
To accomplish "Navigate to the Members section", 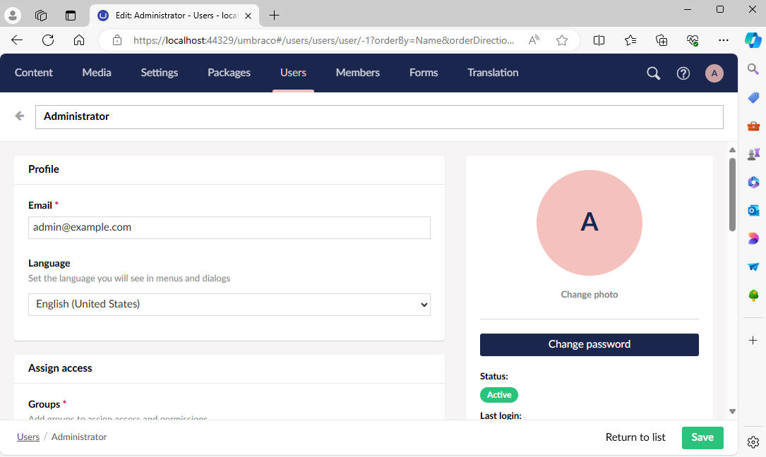I will click(357, 73).
